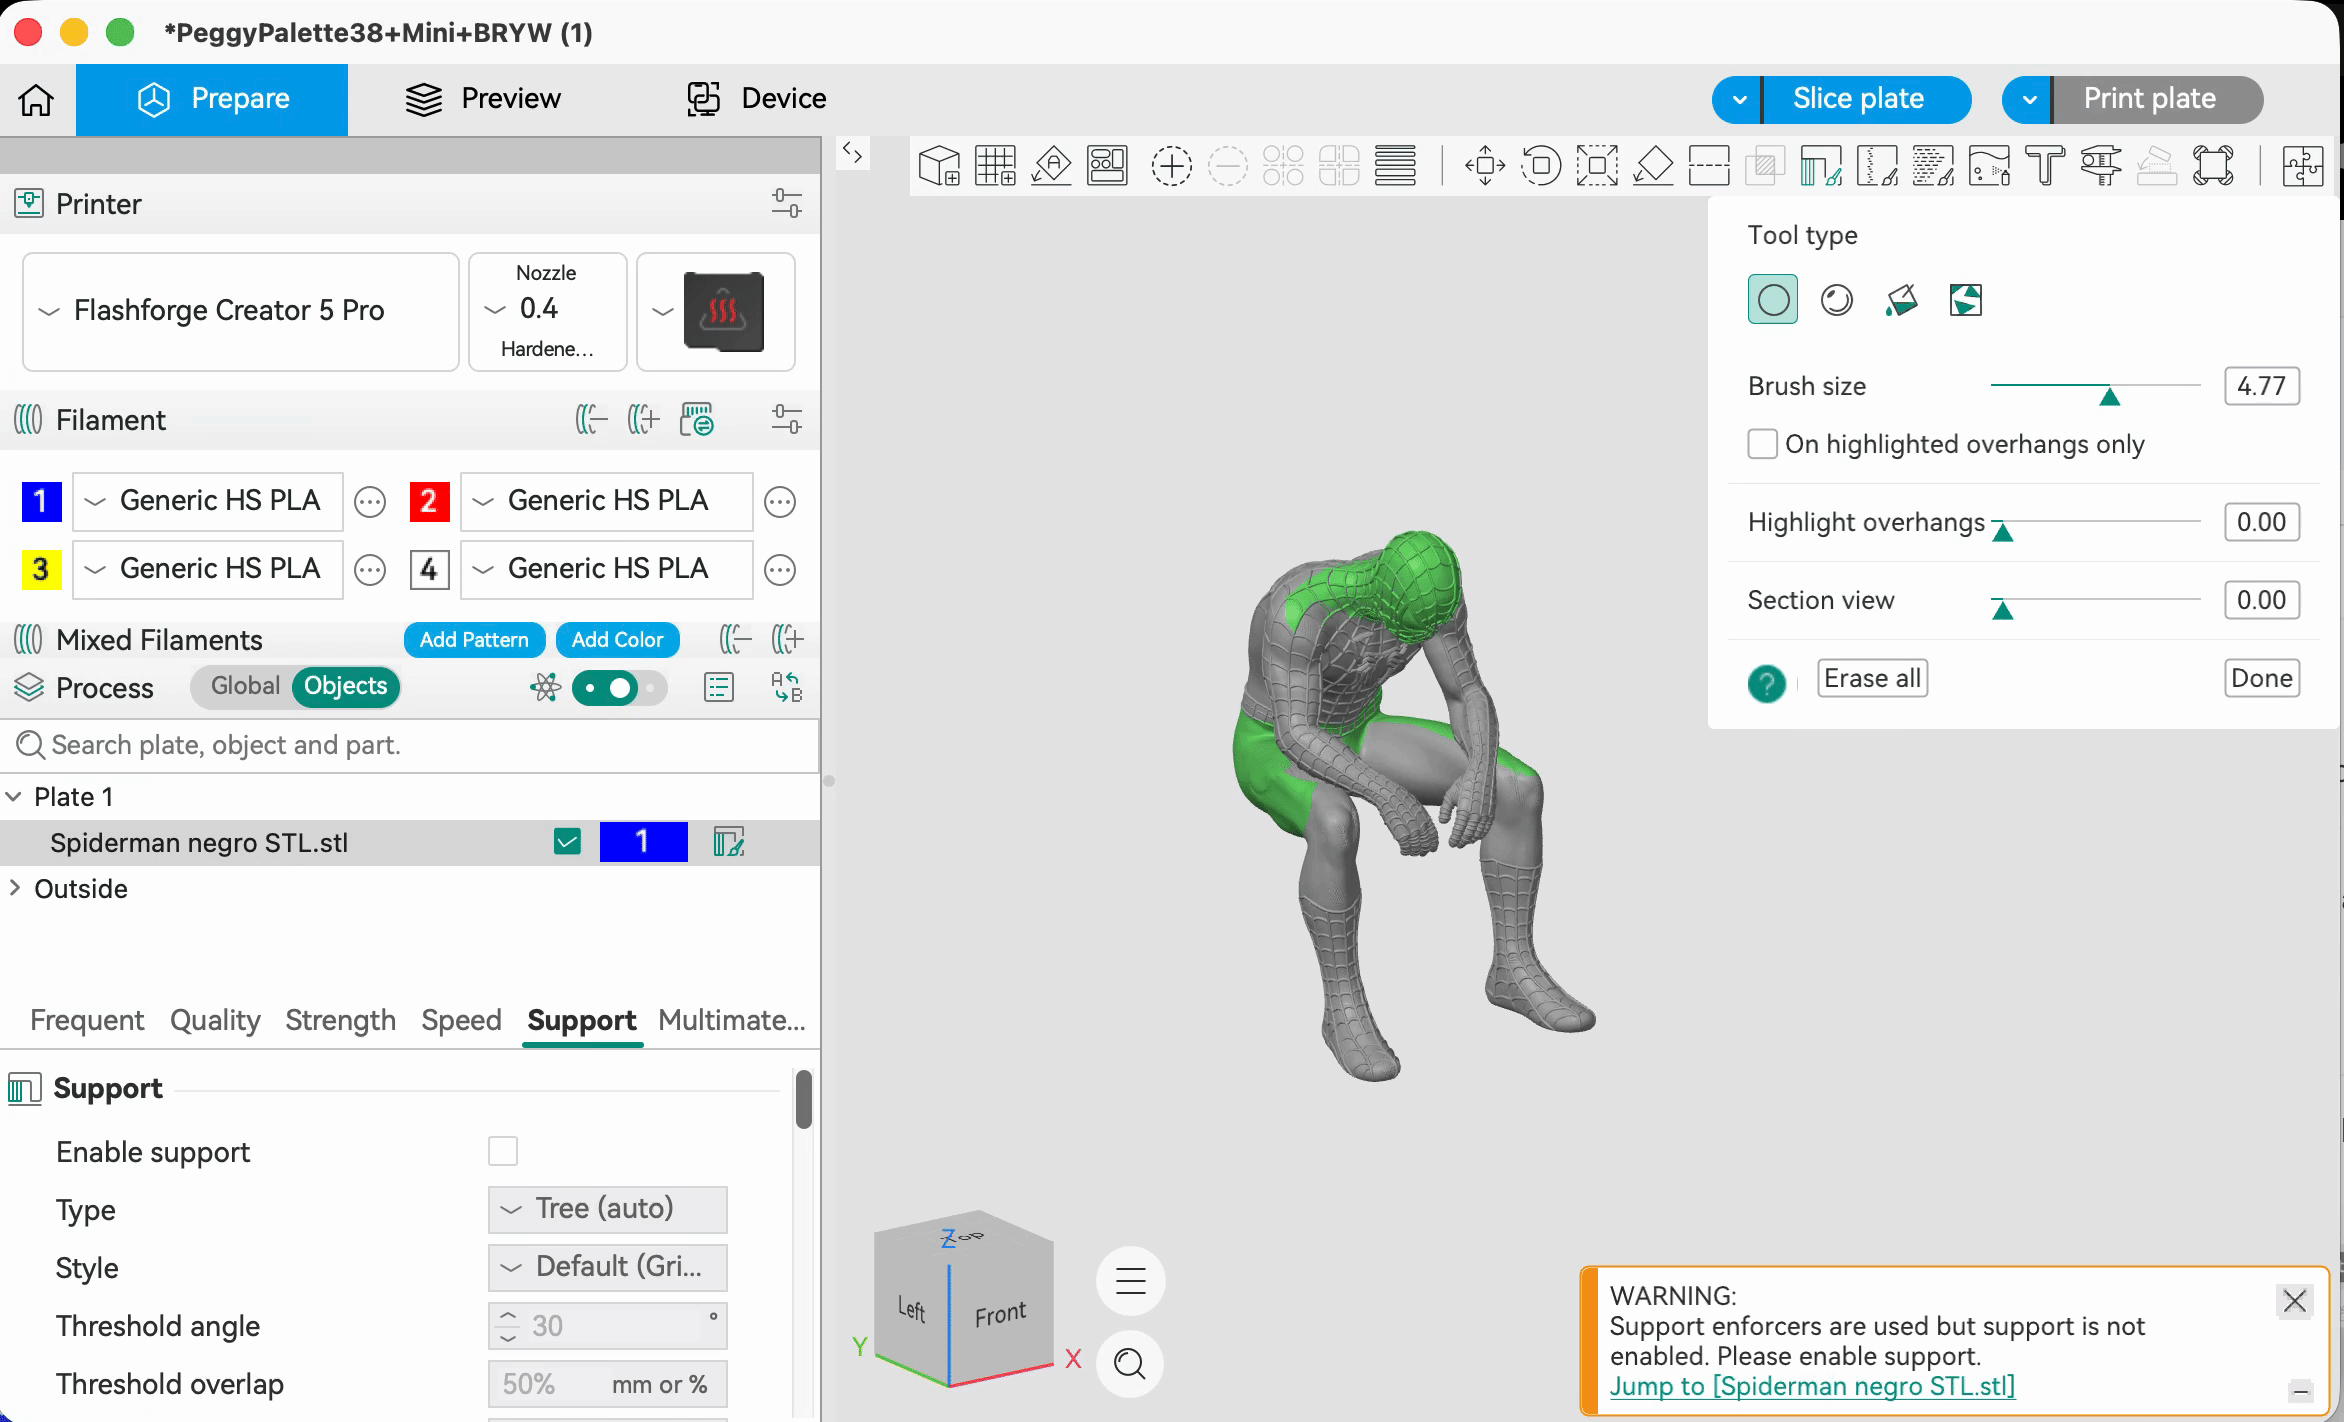
Task: Open filament 3 Generic HS PLA dropdown
Action: (x=208, y=569)
